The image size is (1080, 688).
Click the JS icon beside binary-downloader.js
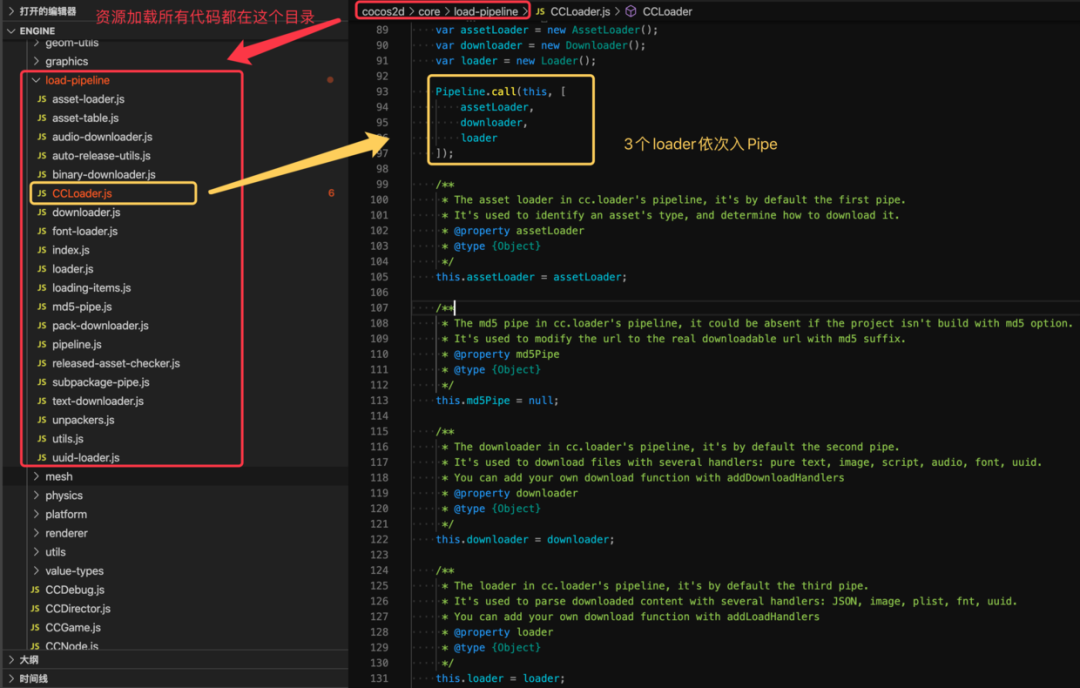(x=42, y=174)
